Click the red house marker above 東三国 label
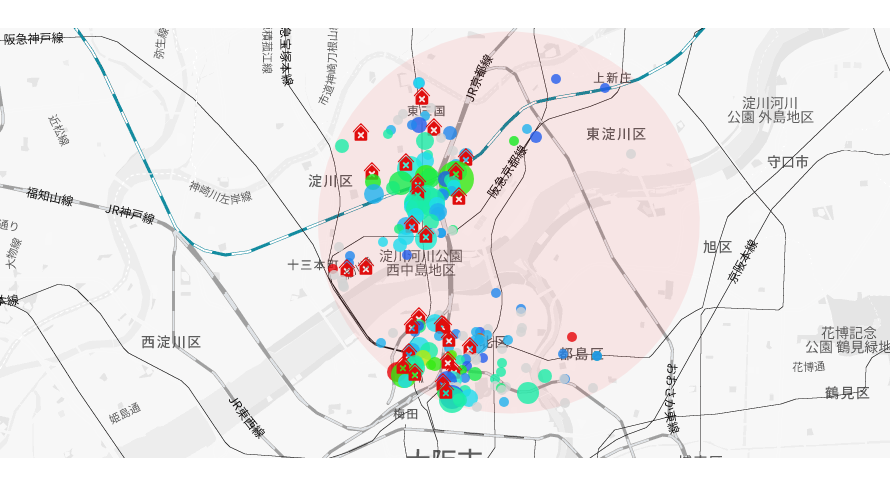Viewport: 890px width, 480px height. pos(422,98)
